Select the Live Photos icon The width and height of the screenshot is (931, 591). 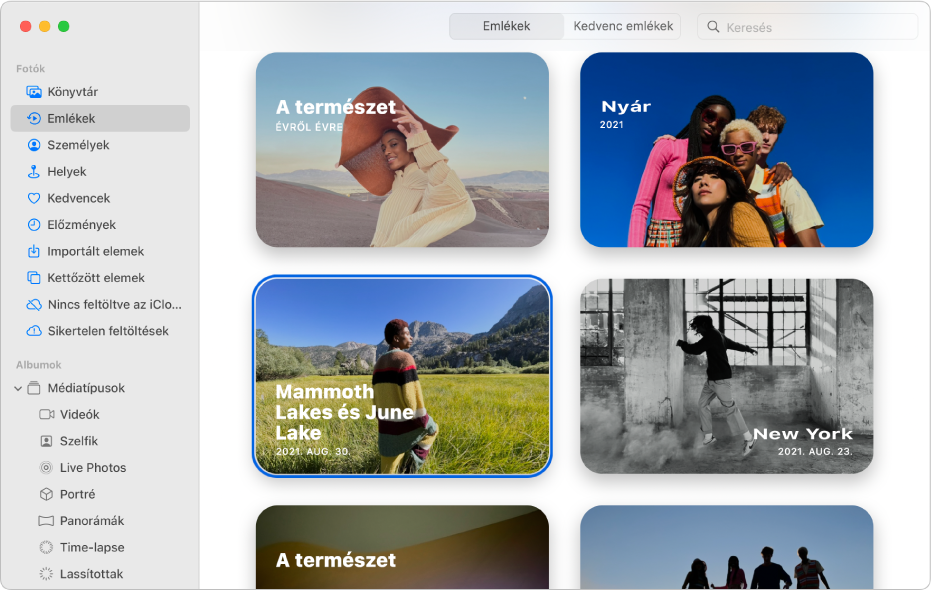click(46, 467)
